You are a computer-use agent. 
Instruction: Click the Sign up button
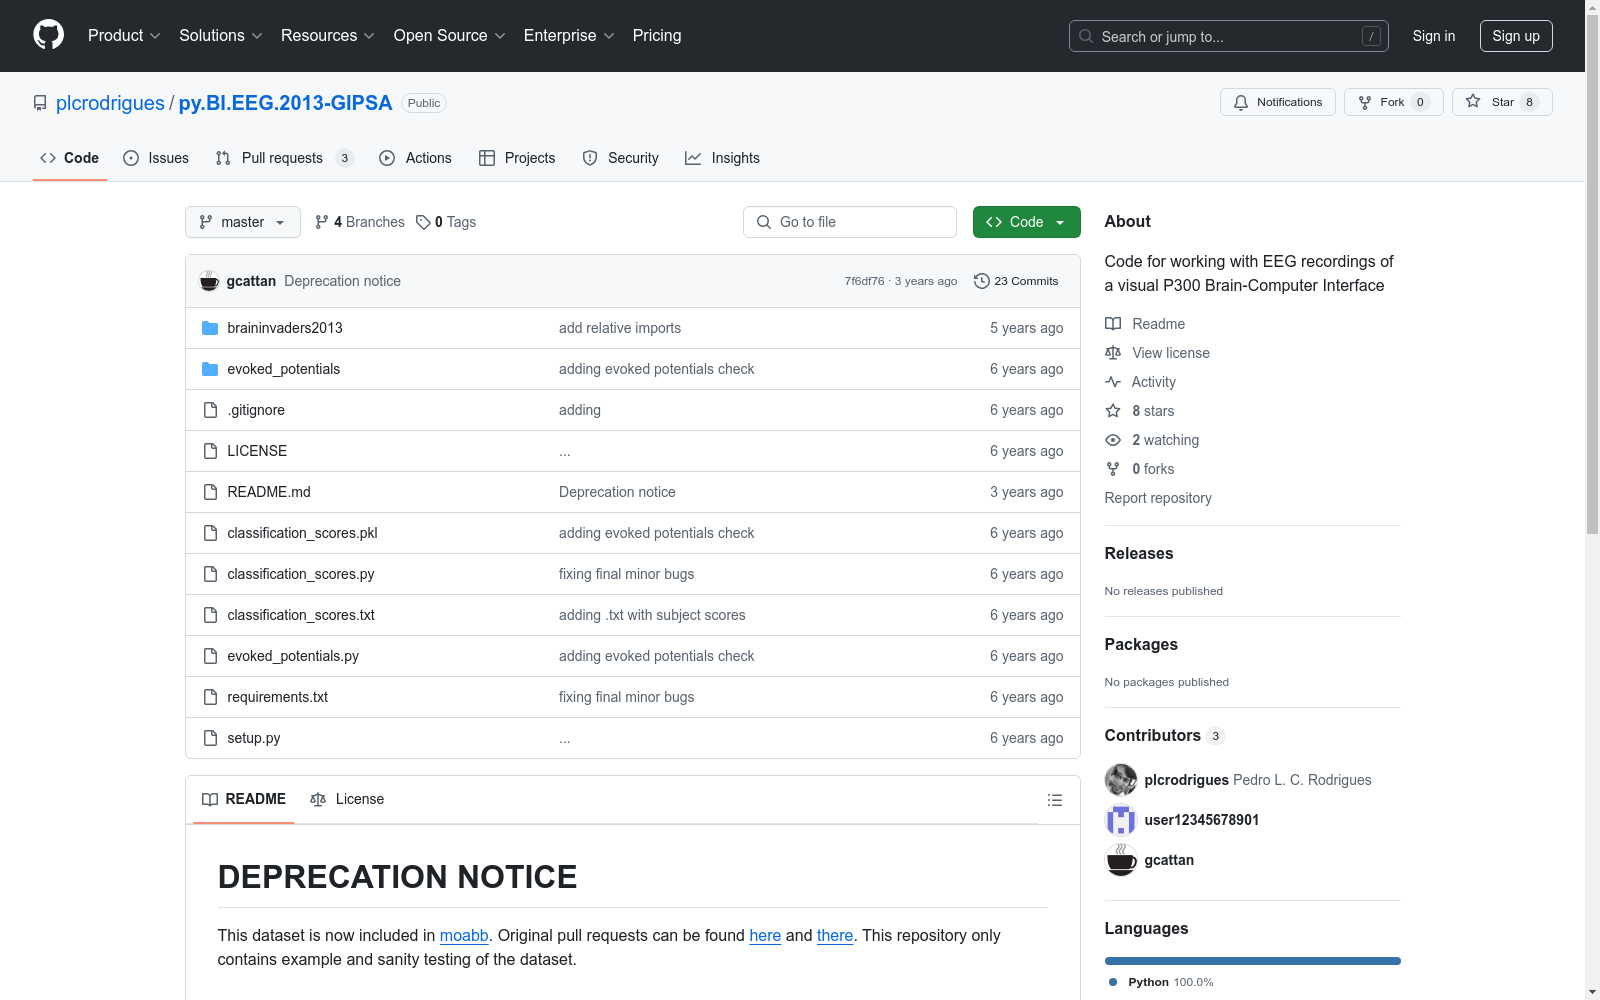click(x=1516, y=36)
